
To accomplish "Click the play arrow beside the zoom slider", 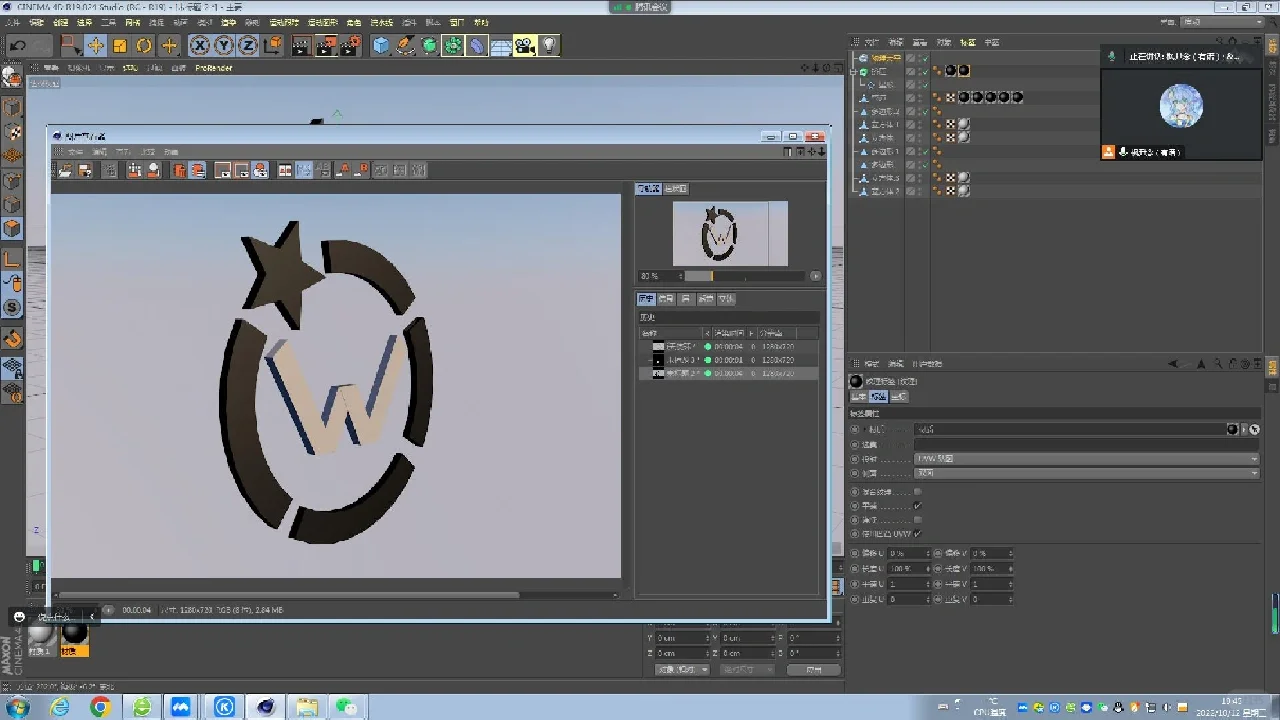I will click(815, 276).
